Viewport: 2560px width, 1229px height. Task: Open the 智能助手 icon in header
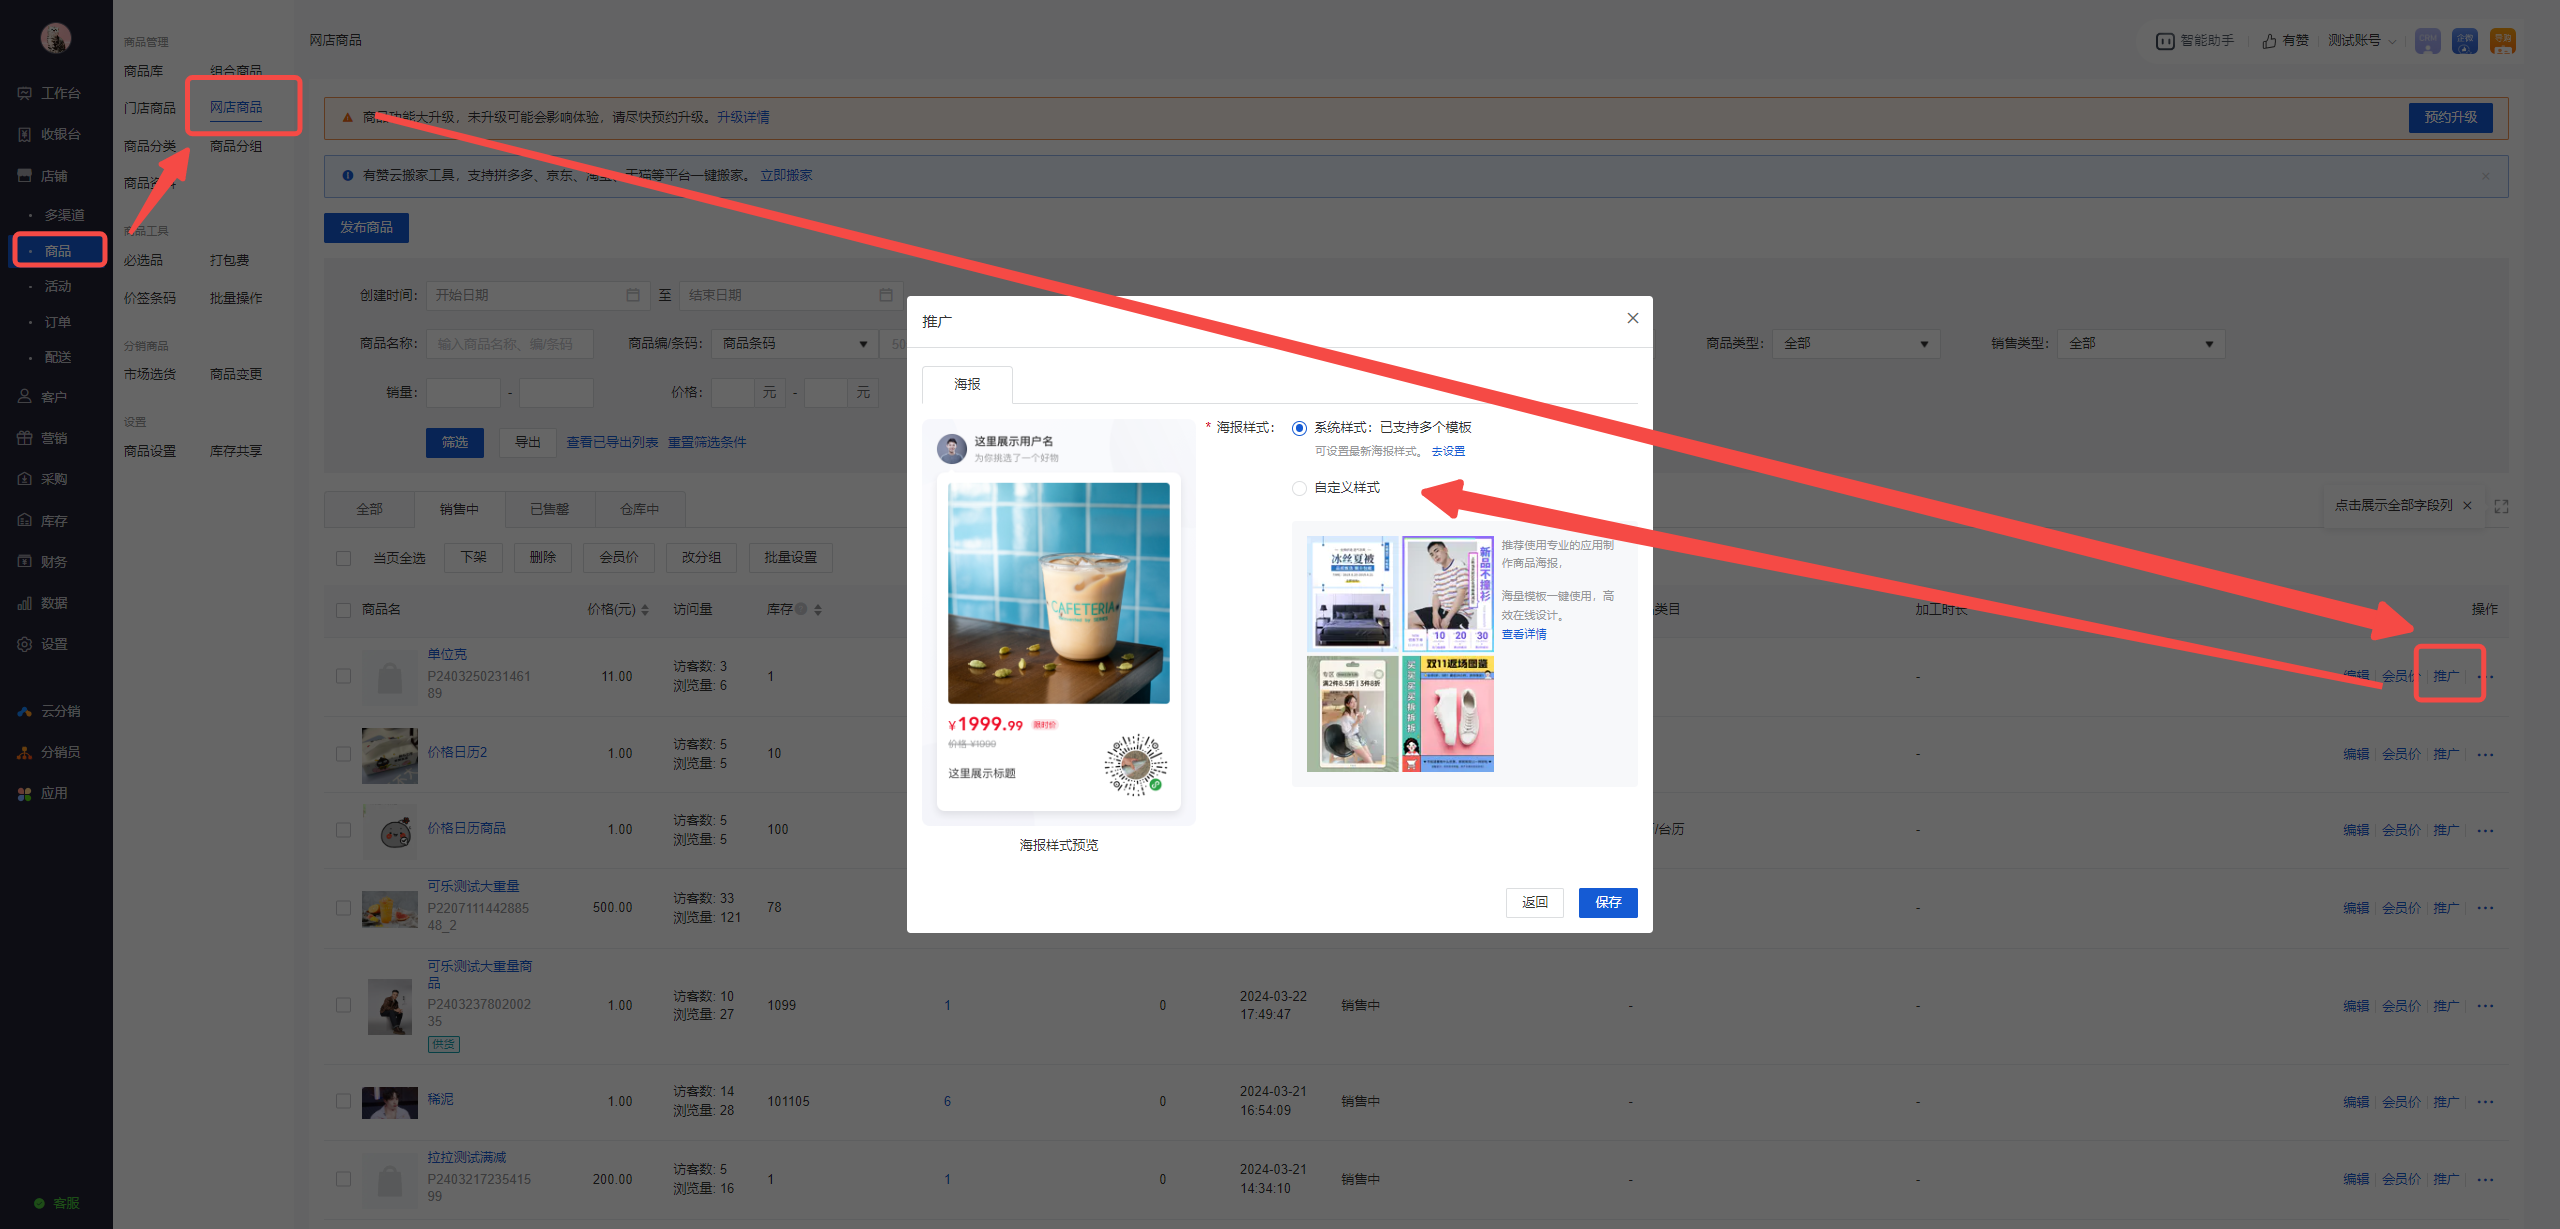pos(2165,41)
